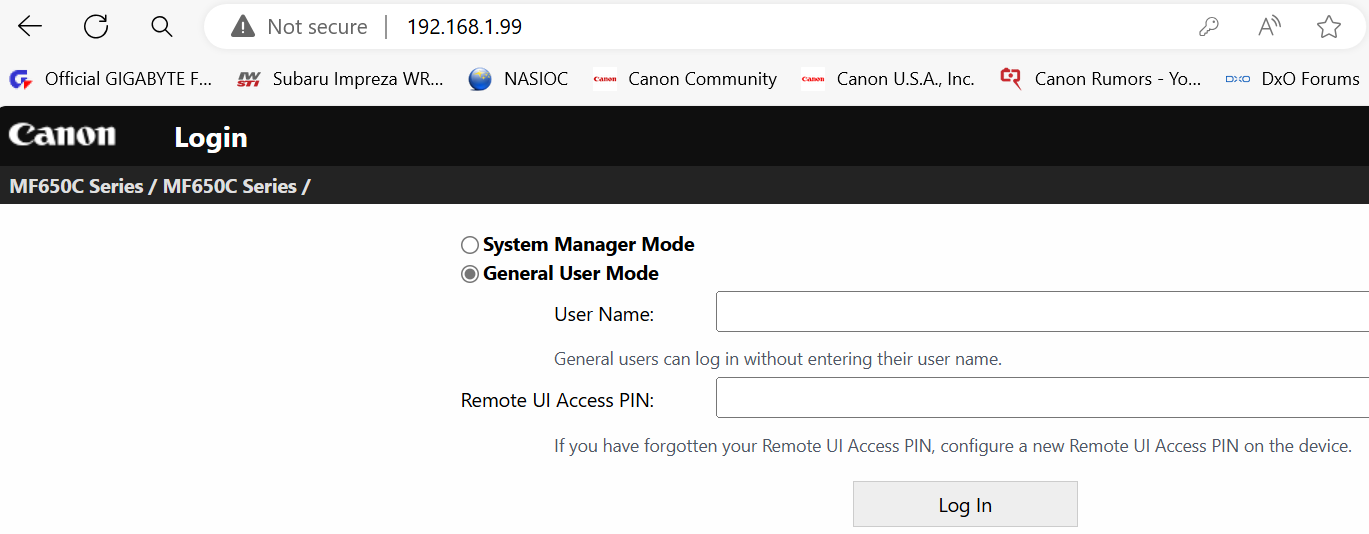Open the Not secure warning icon
The image size is (1369, 534).
click(243, 27)
